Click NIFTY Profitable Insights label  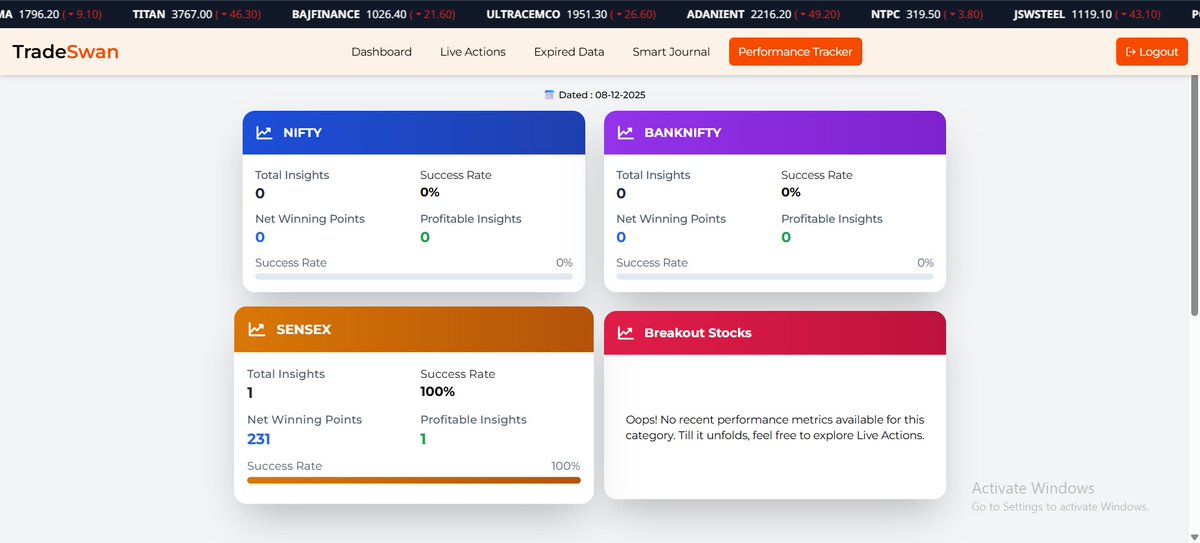tap(471, 219)
